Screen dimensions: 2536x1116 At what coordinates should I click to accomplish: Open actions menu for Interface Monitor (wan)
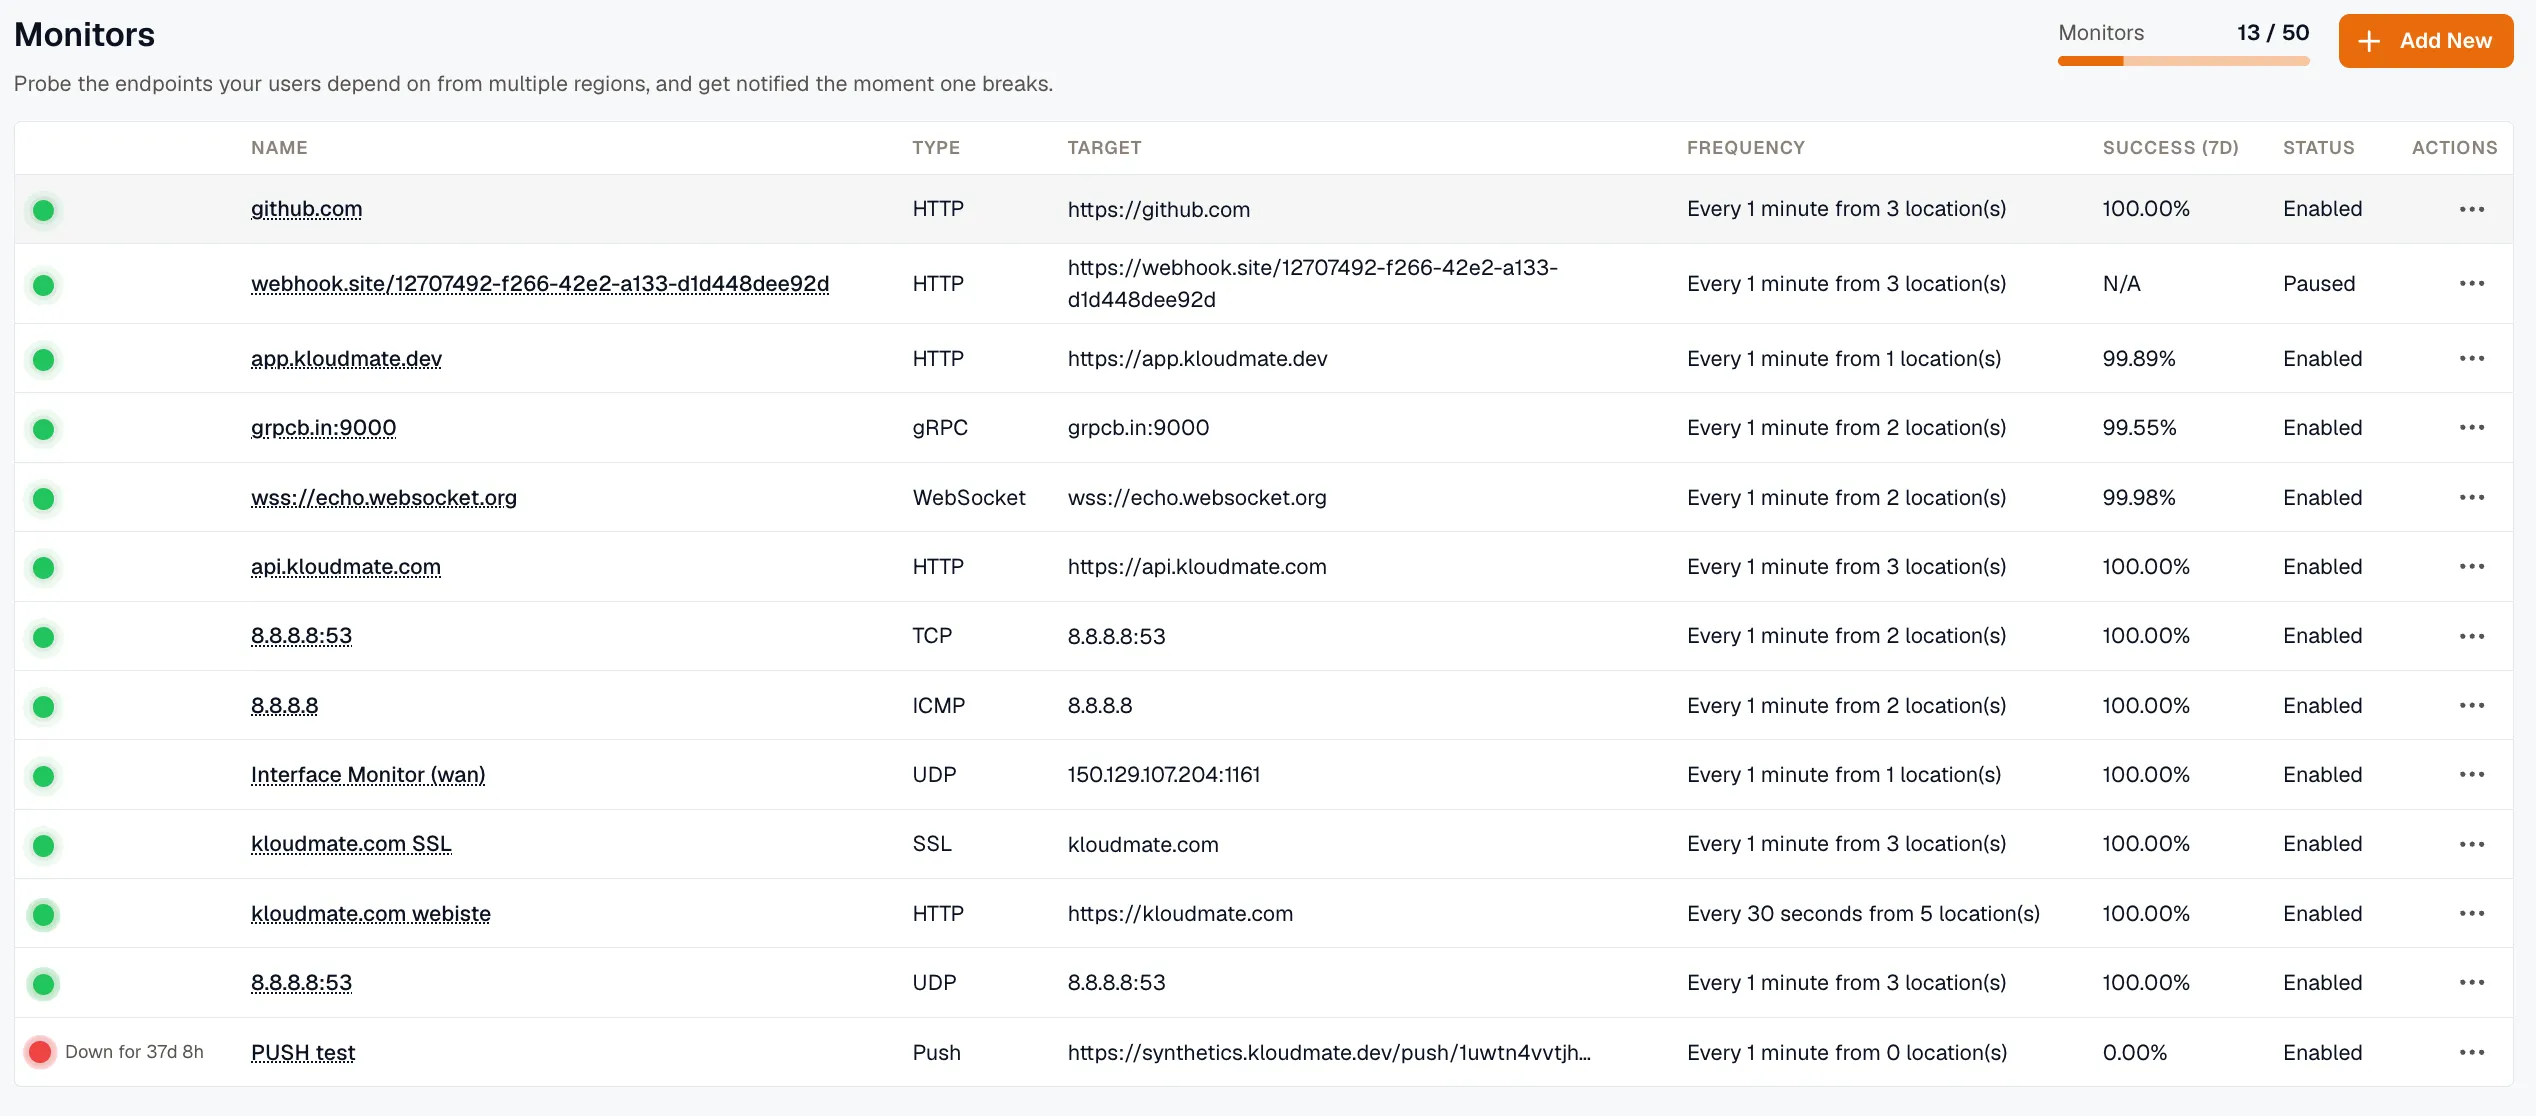tap(2472, 775)
